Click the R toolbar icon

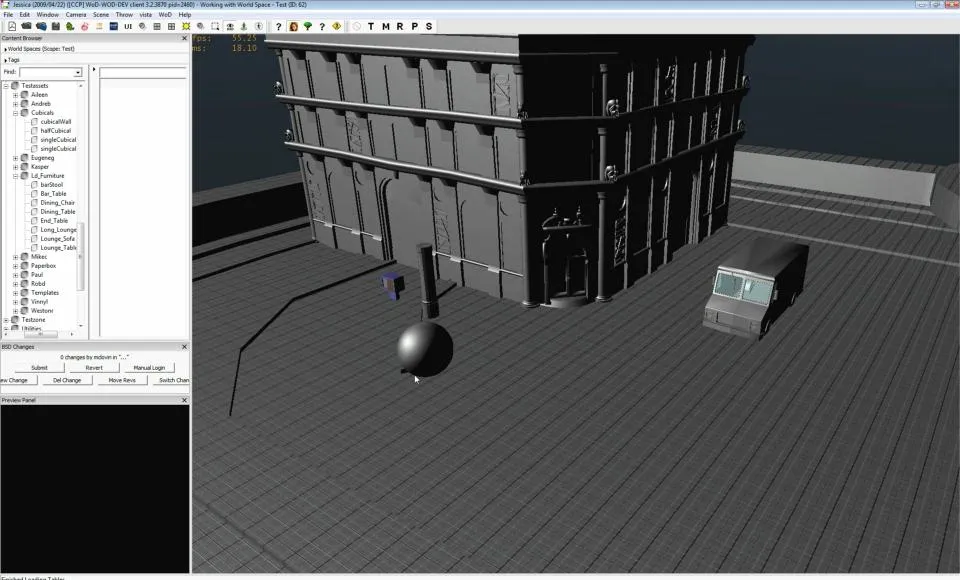click(x=399, y=26)
